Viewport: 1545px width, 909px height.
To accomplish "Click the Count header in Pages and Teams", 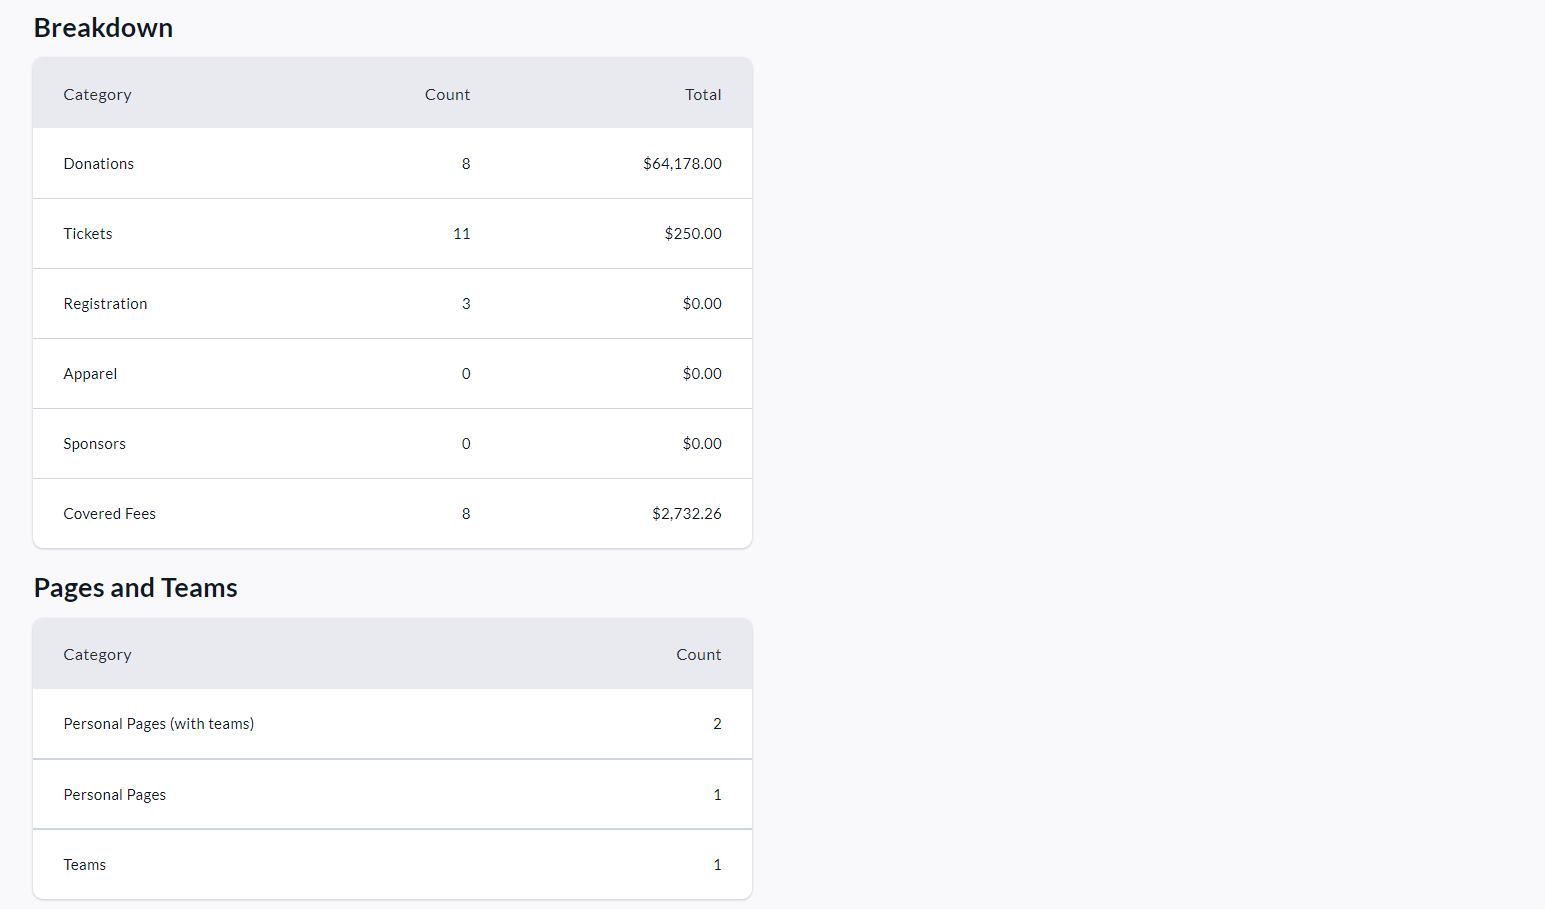I will (x=698, y=655).
